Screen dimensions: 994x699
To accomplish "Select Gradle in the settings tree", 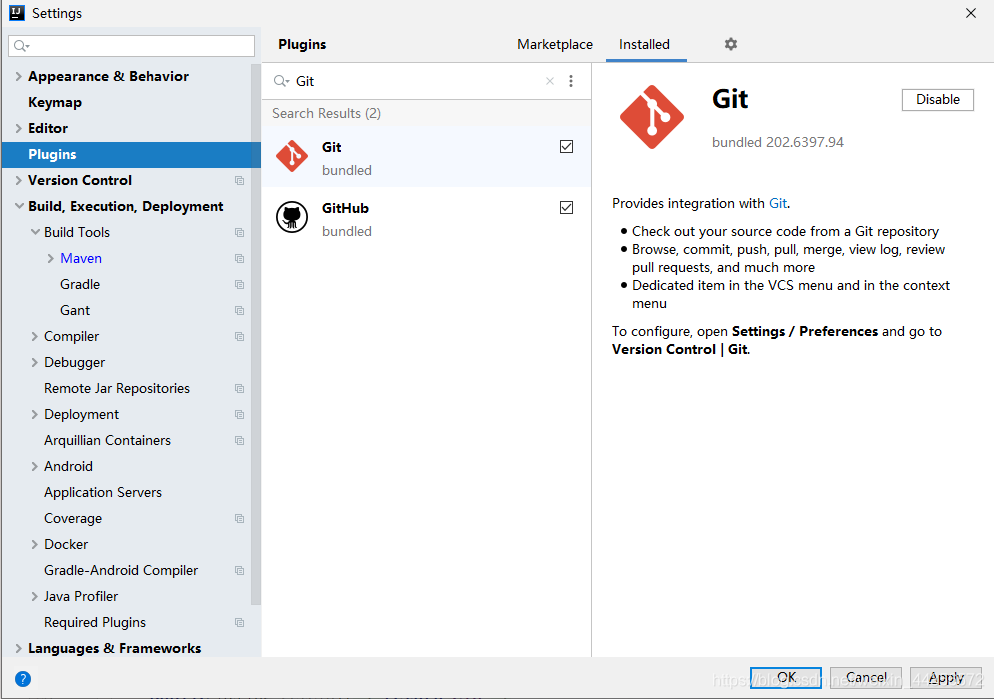I will tap(80, 284).
